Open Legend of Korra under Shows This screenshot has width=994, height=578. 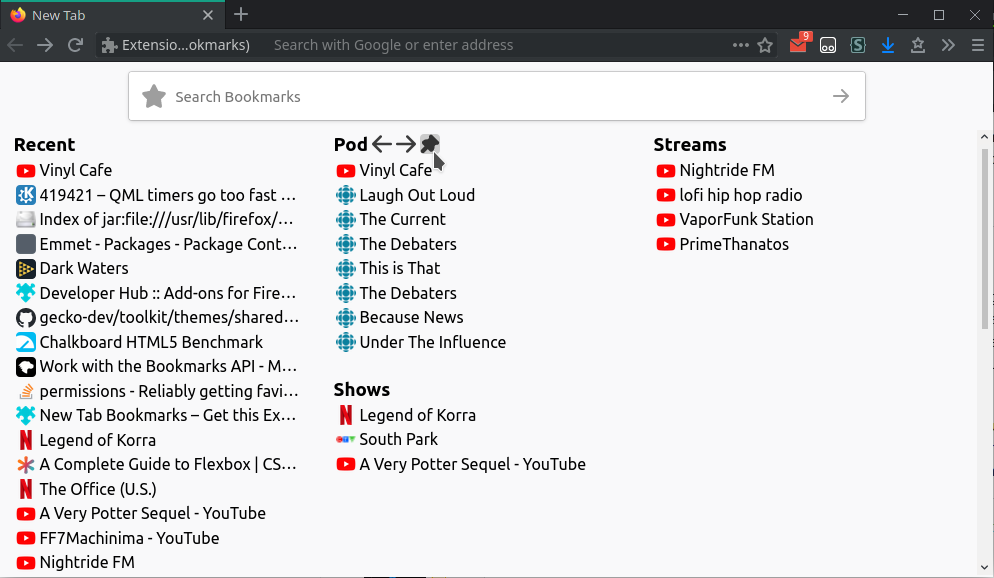pos(406,416)
